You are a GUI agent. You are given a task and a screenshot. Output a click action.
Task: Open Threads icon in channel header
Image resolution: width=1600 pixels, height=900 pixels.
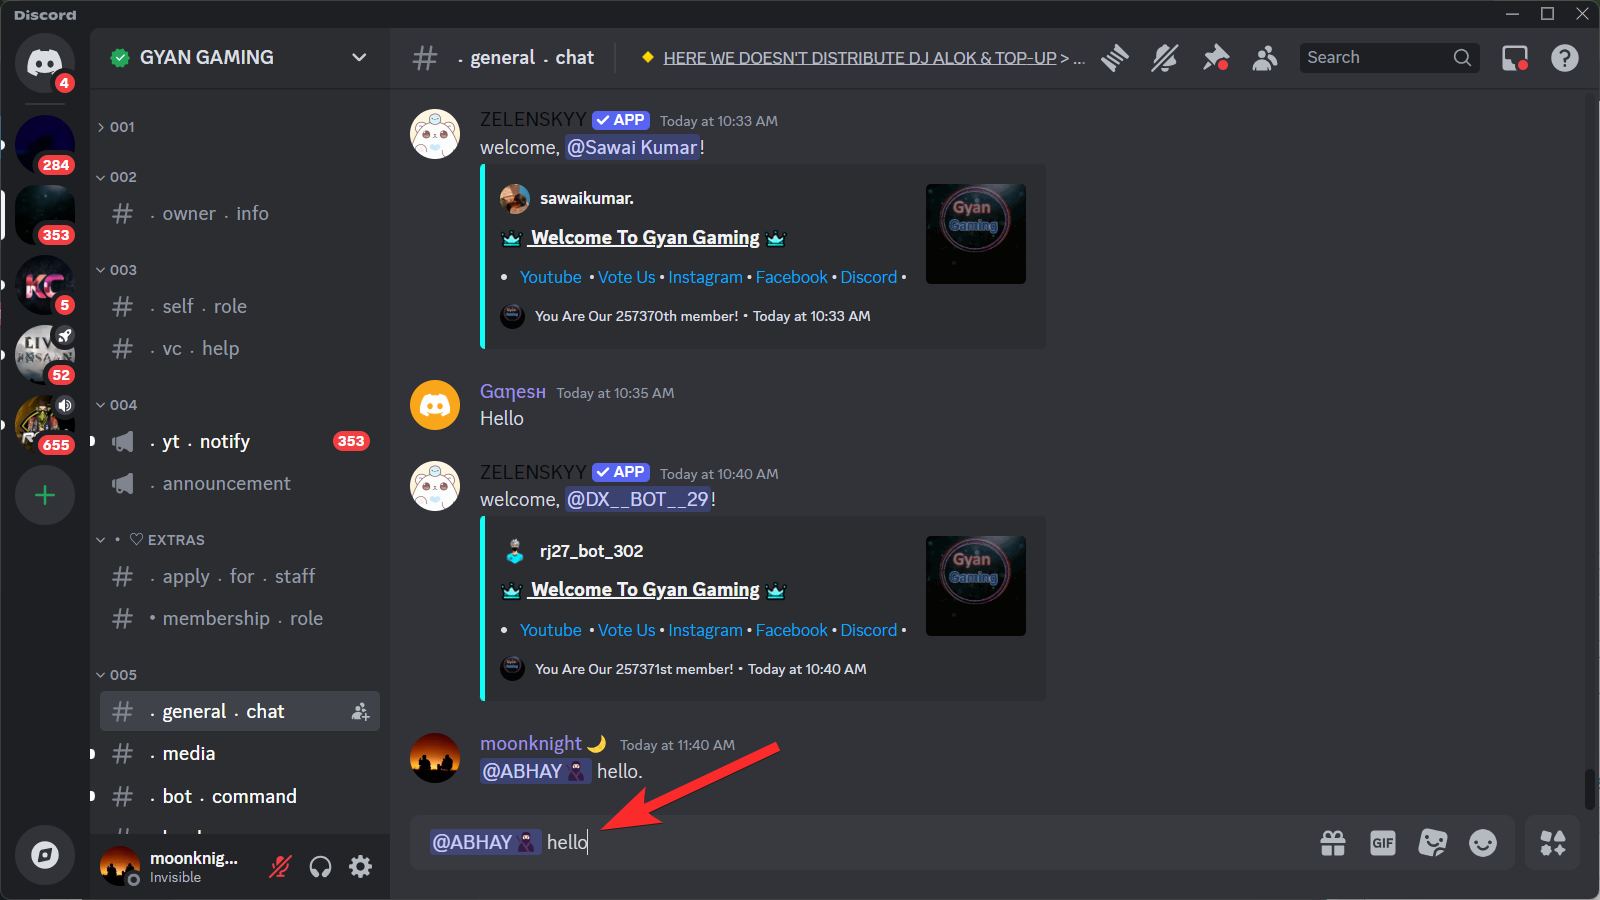pyautogui.click(x=1115, y=58)
